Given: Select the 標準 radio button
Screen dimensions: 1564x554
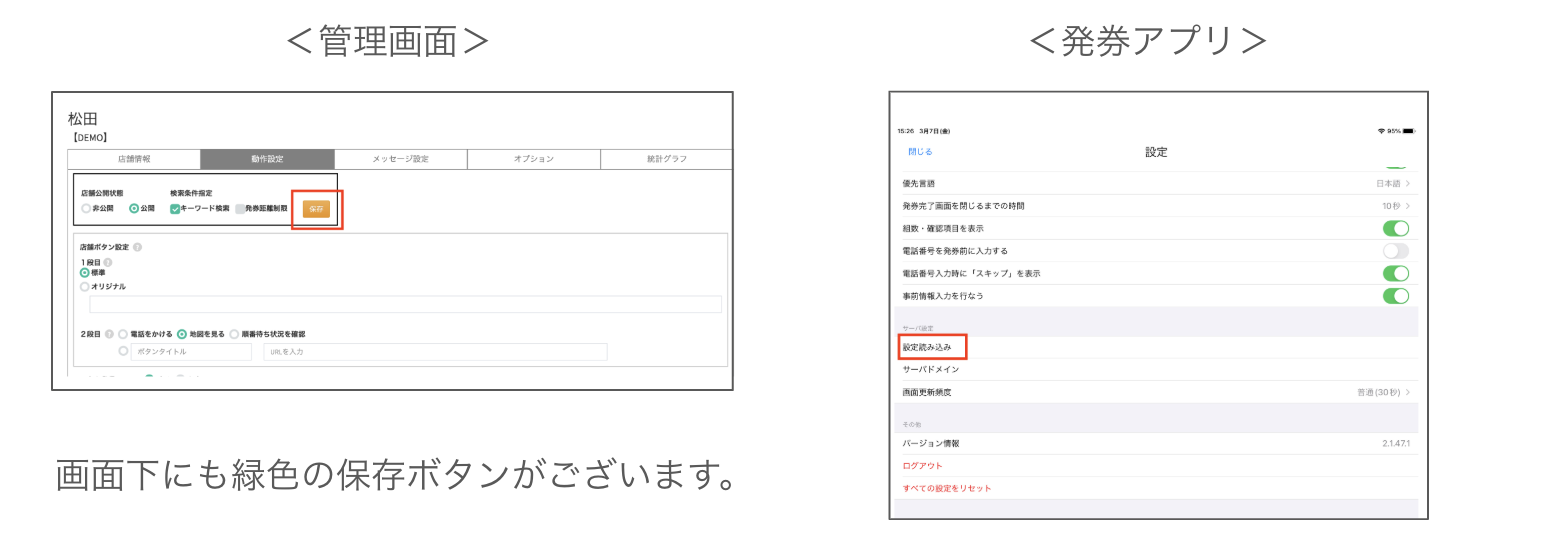Looking at the screenshot, I should [x=85, y=272].
